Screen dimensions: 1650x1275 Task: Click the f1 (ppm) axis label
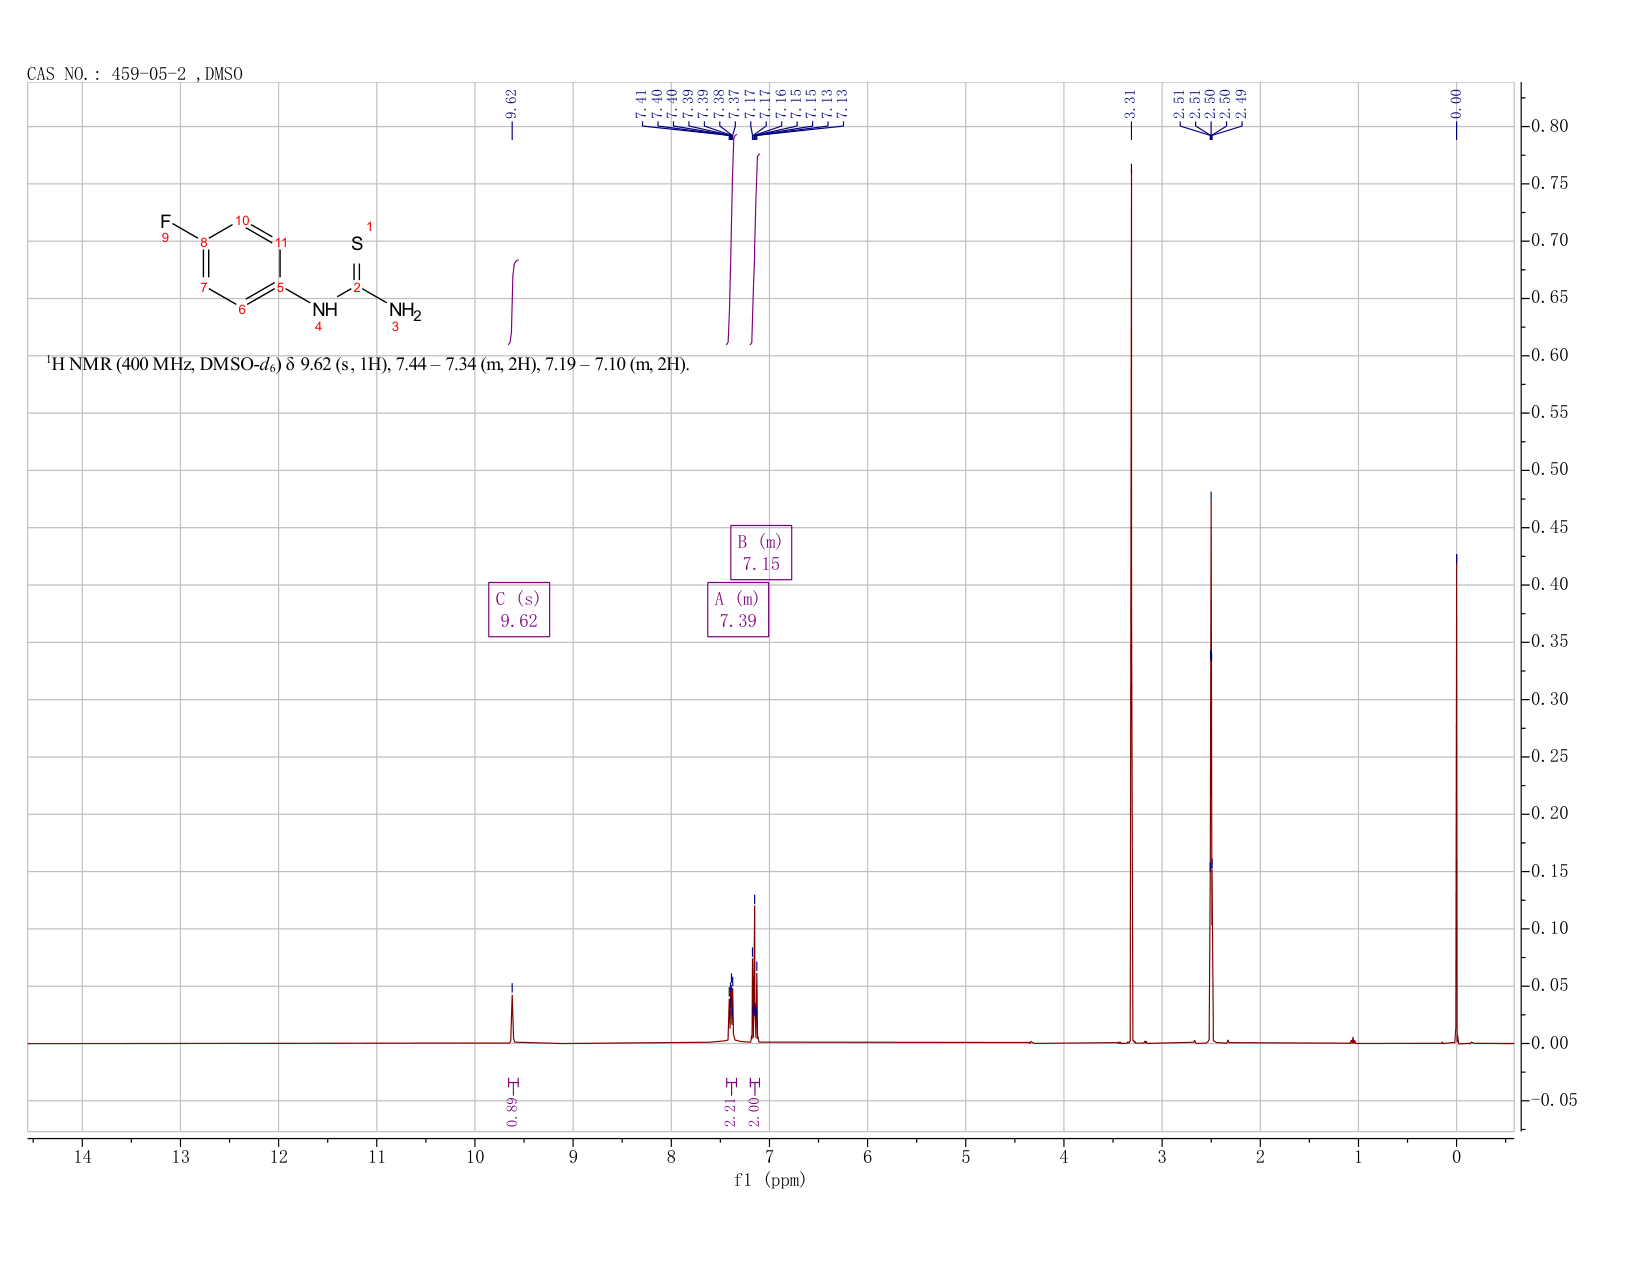click(x=770, y=1180)
